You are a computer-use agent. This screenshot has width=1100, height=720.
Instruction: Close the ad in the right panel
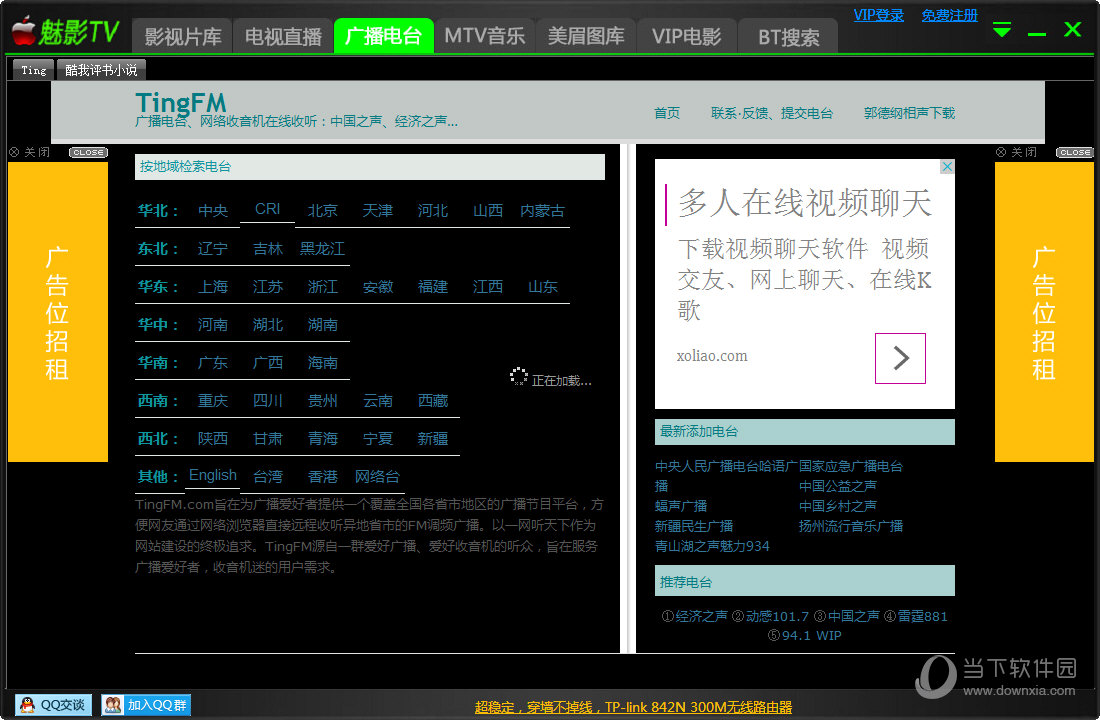pos(947,166)
